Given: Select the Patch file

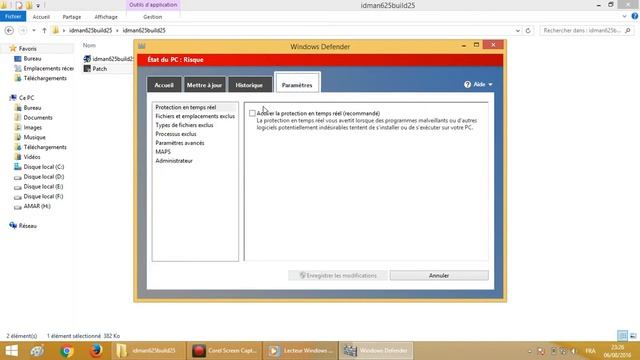Looking at the screenshot, I should 99,69.
